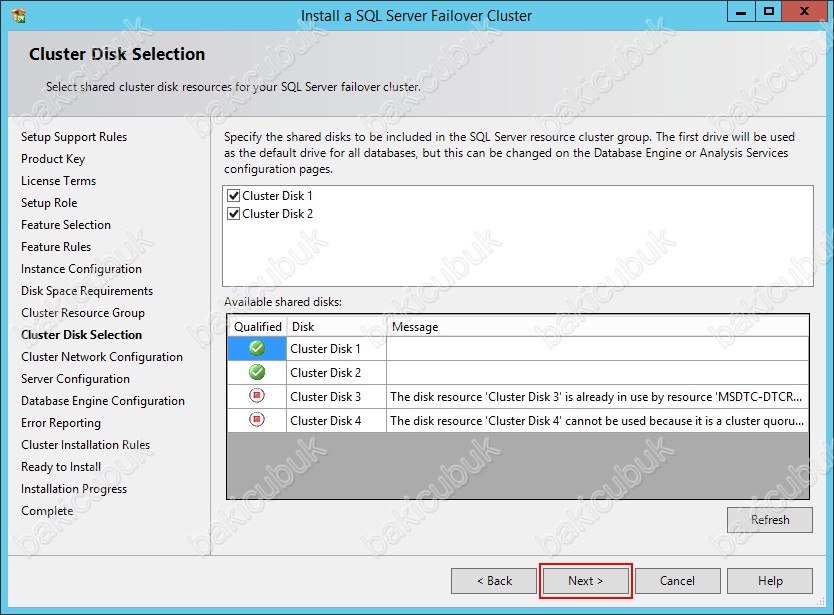This screenshot has width=834, height=615.
Task: Select the Product Key step
Action: click(x=53, y=159)
